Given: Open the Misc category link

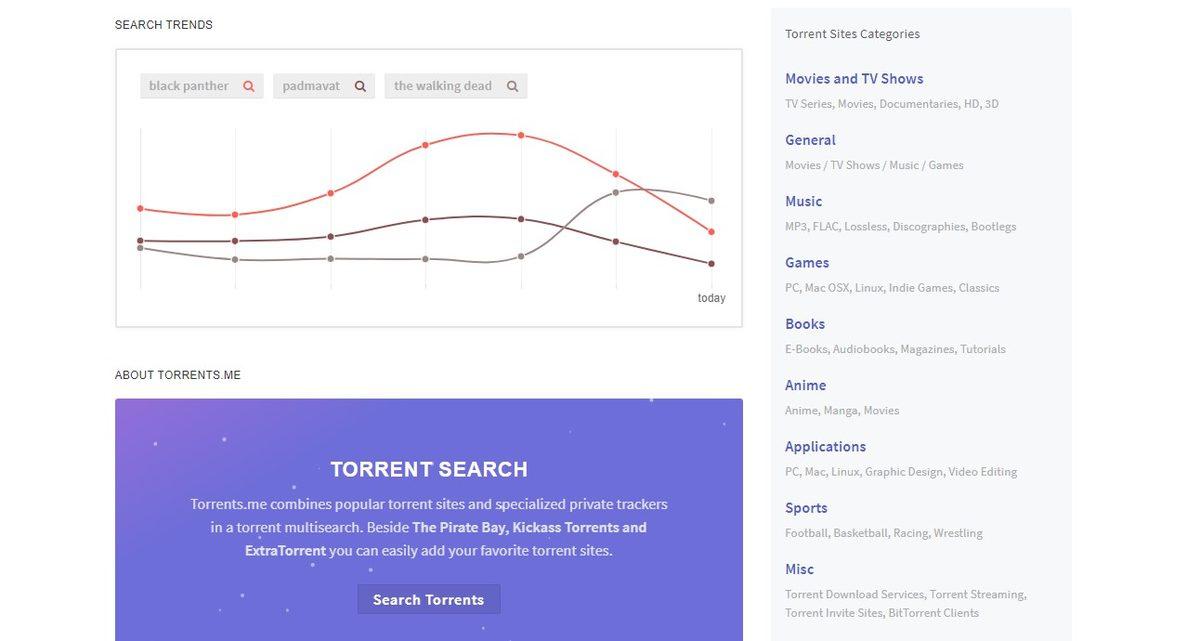Looking at the screenshot, I should [799, 569].
